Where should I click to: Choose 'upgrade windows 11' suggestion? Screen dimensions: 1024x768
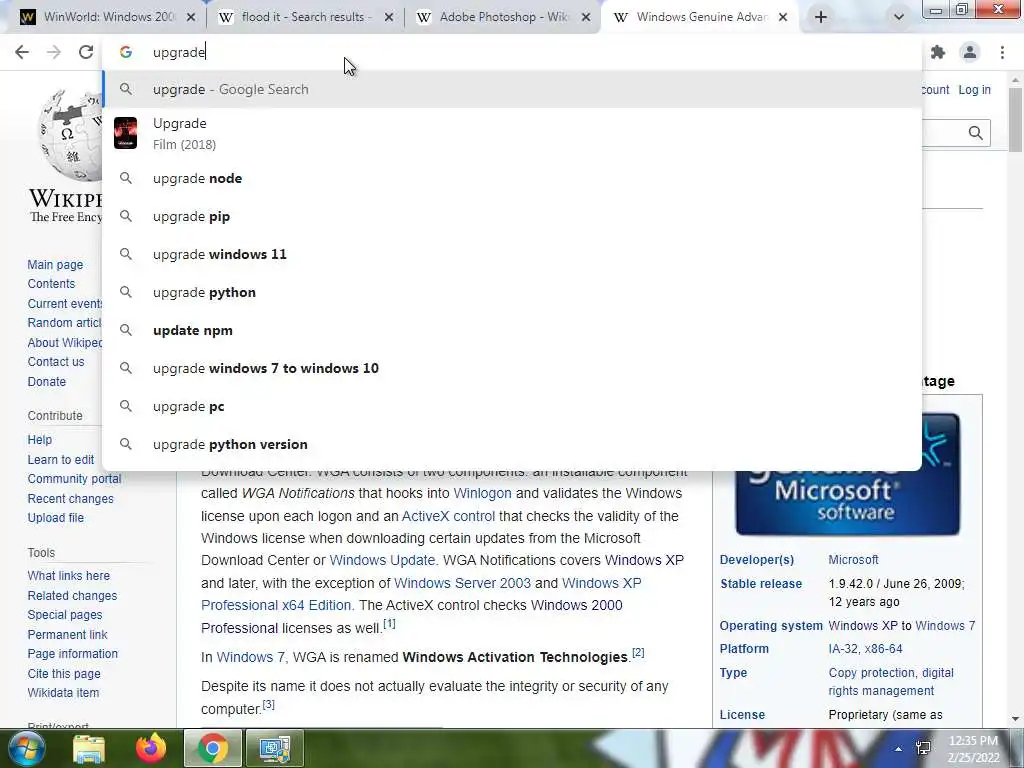tap(512, 254)
